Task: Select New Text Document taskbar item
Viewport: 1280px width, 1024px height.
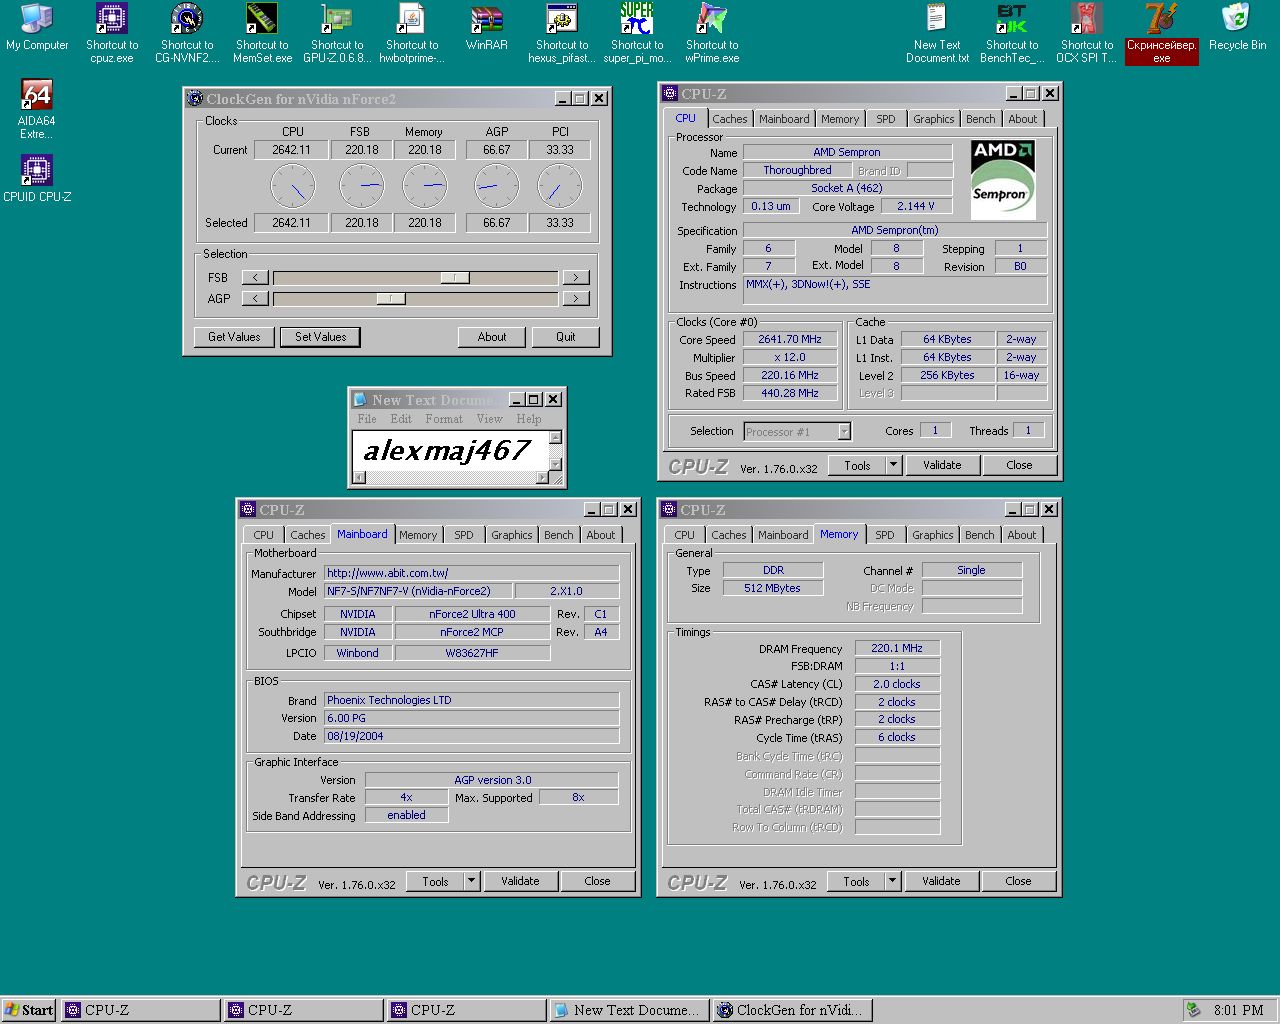Action: [x=629, y=1010]
